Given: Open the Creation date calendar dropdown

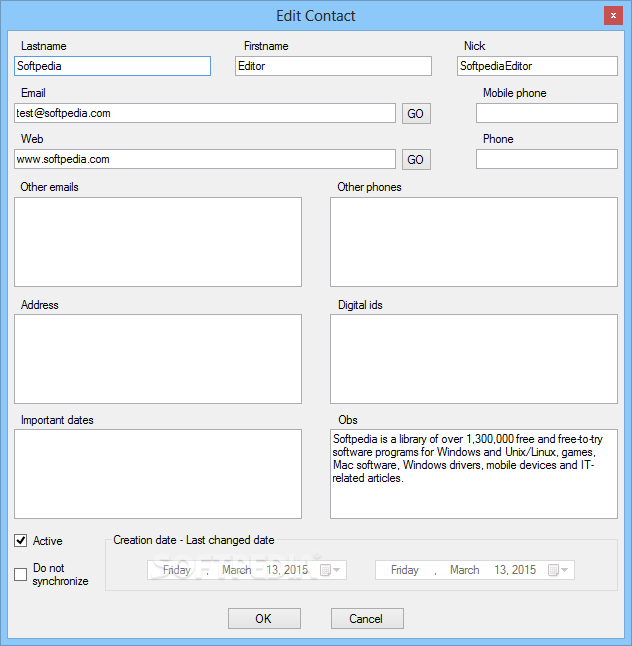Looking at the screenshot, I should (x=330, y=570).
